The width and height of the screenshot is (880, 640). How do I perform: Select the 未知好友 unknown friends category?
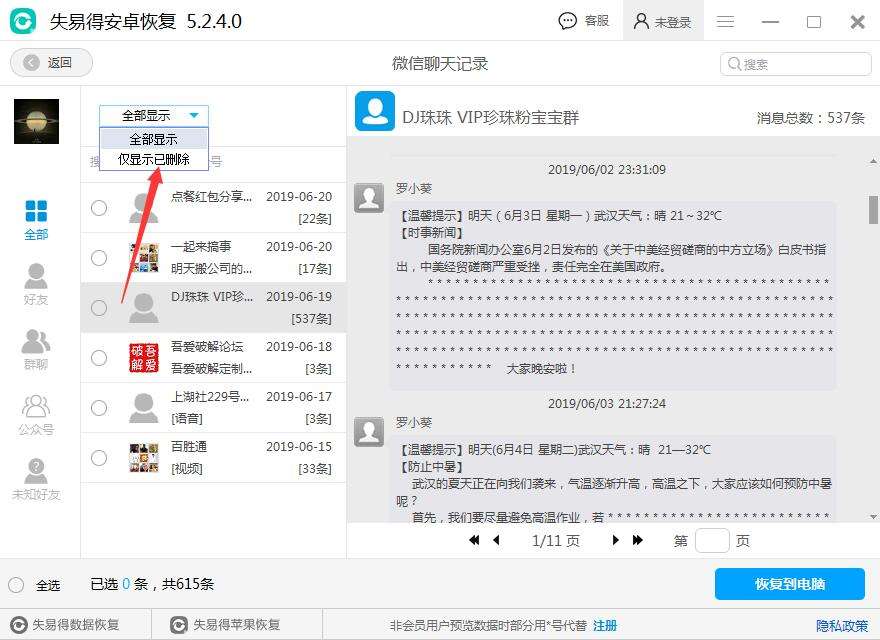pyautogui.click(x=36, y=479)
